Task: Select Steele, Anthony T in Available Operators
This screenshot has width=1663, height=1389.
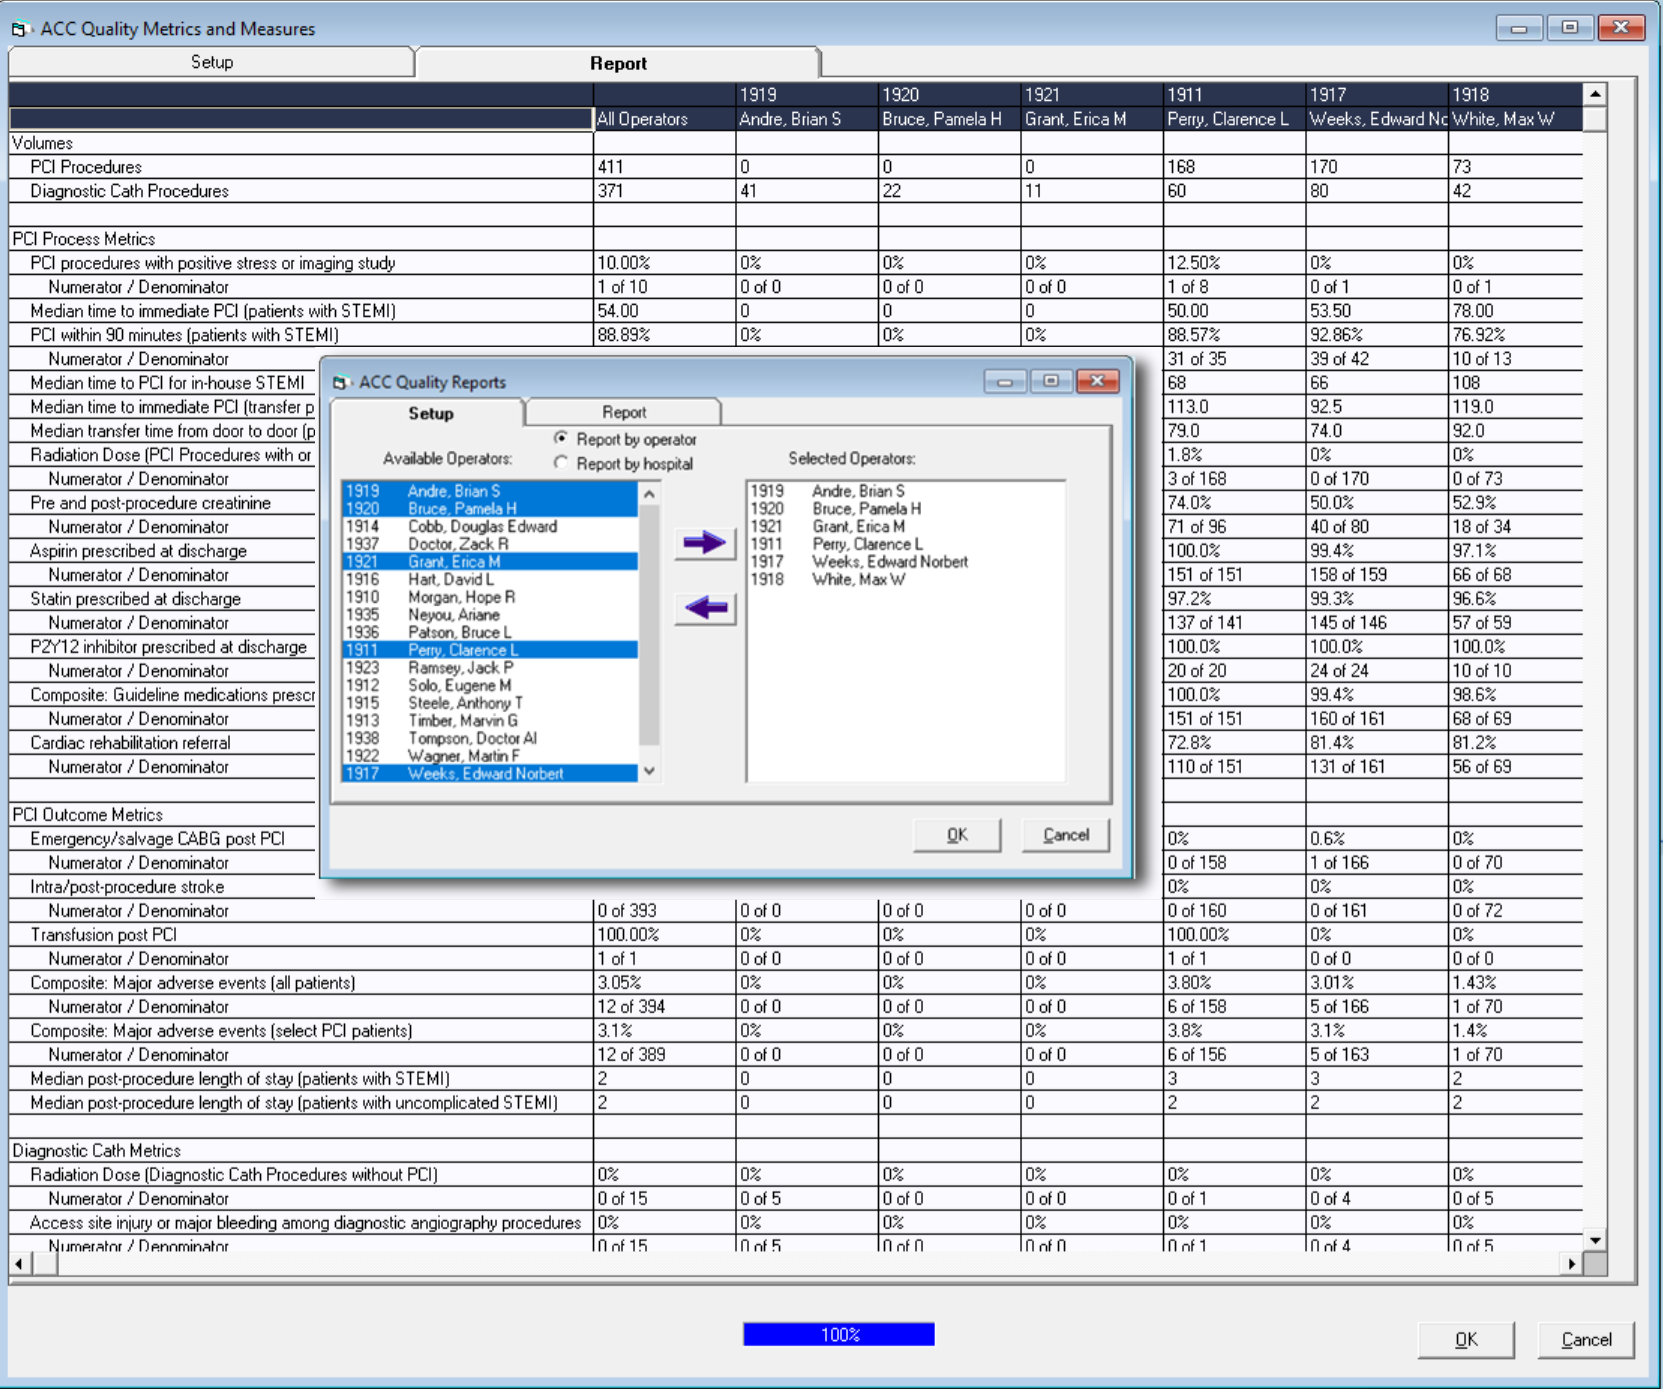Action: 490,703
